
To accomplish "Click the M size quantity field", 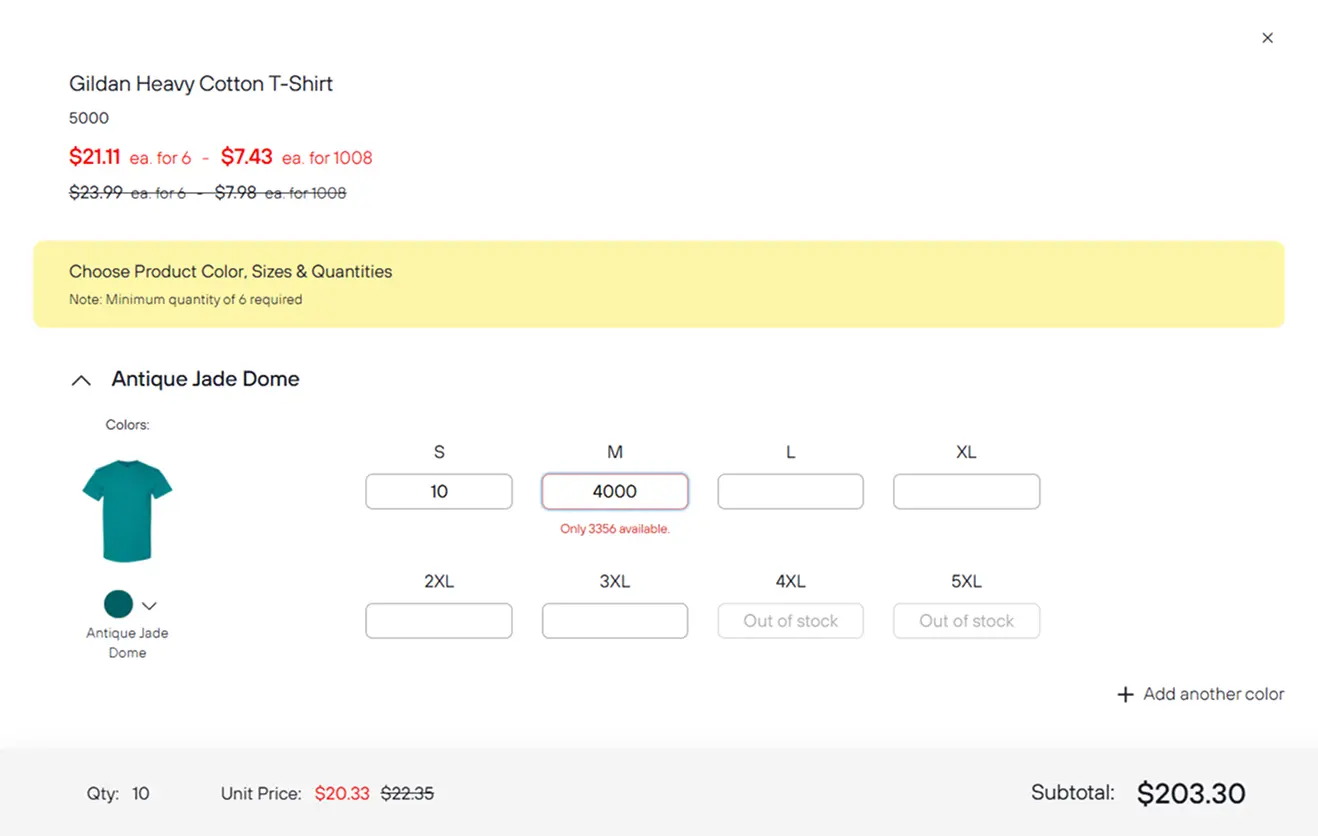I will pos(615,491).
